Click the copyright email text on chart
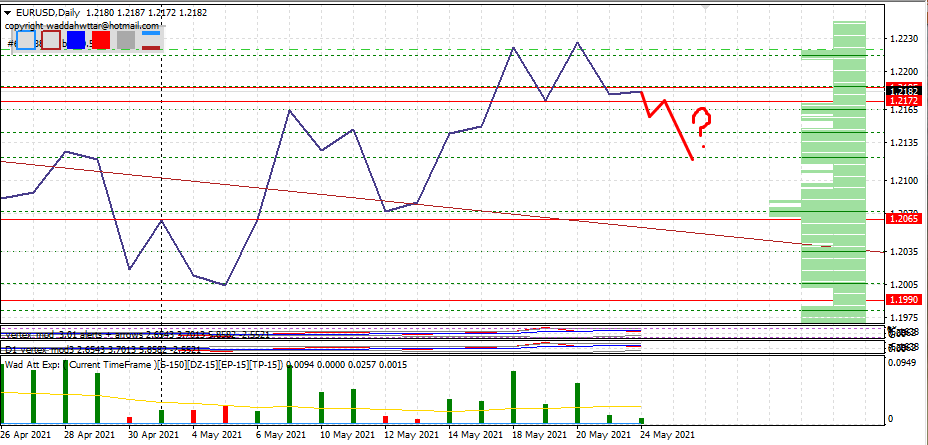The image size is (928, 445). coord(82,24)
